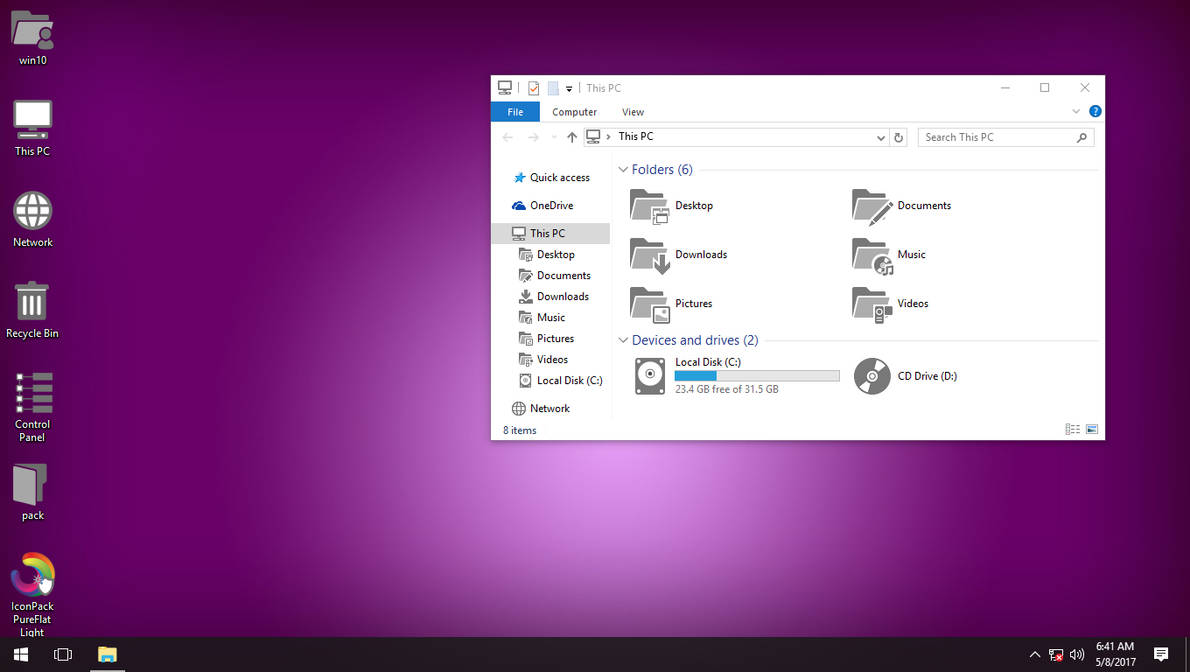Viewport: 1190px width, 672px height.
Task: Open the View ribbon tab
Action: 632,112
